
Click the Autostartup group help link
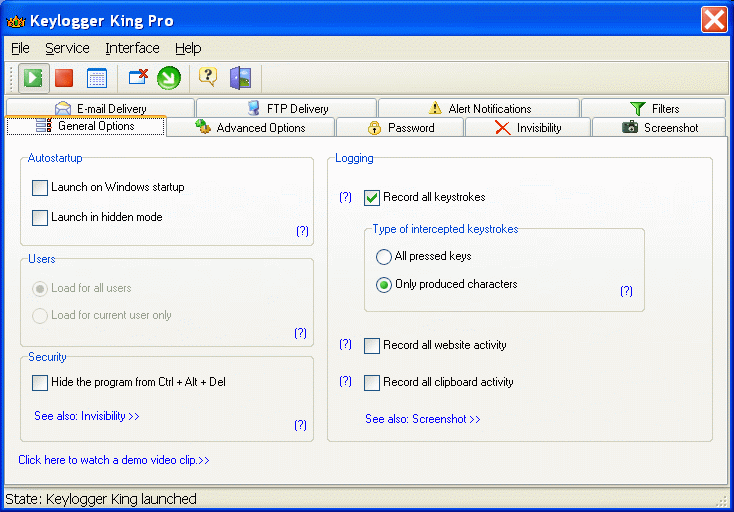(302, 231)
